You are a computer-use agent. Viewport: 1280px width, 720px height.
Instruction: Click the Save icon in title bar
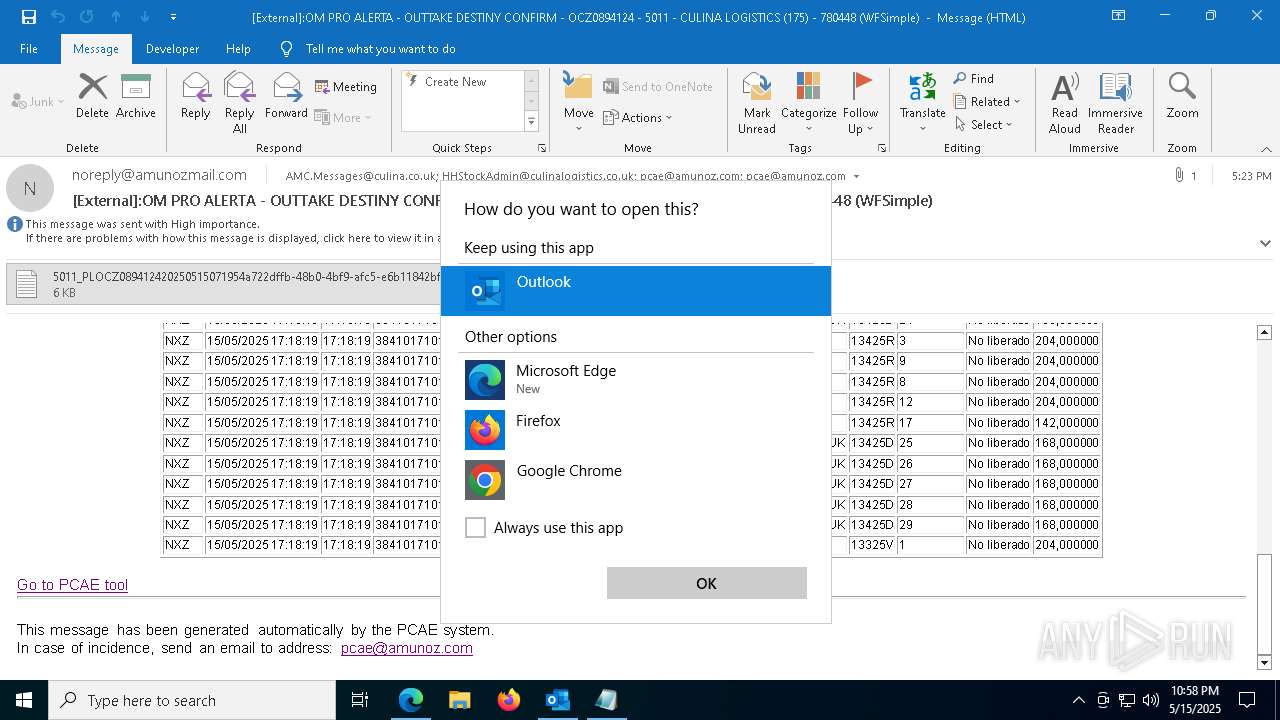[28, 17]
